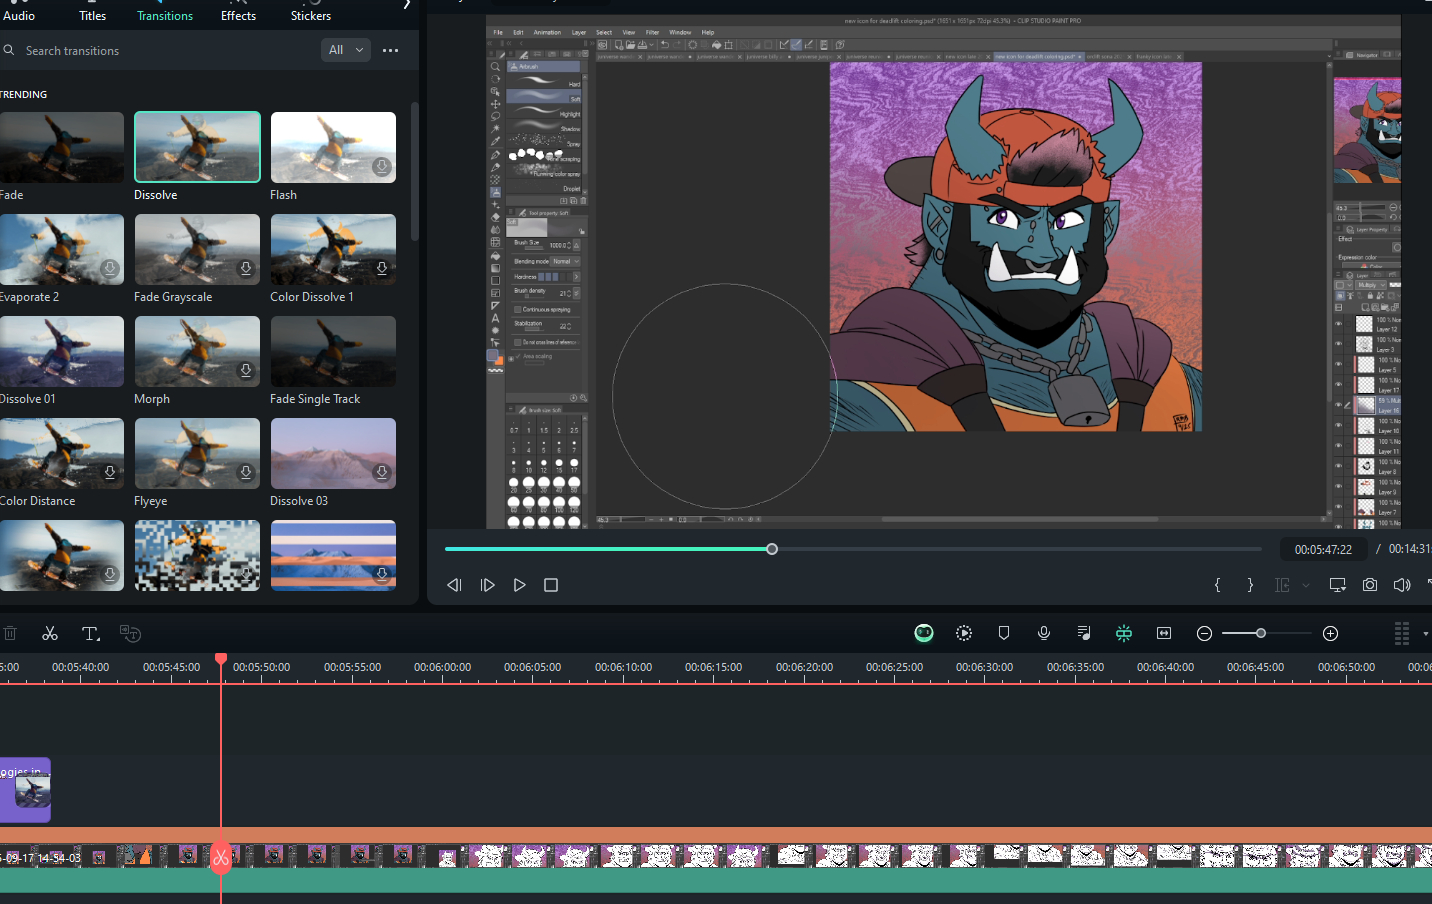Select the Text tool in timeline toolbar
The image size is (1432, 904).
90,633
